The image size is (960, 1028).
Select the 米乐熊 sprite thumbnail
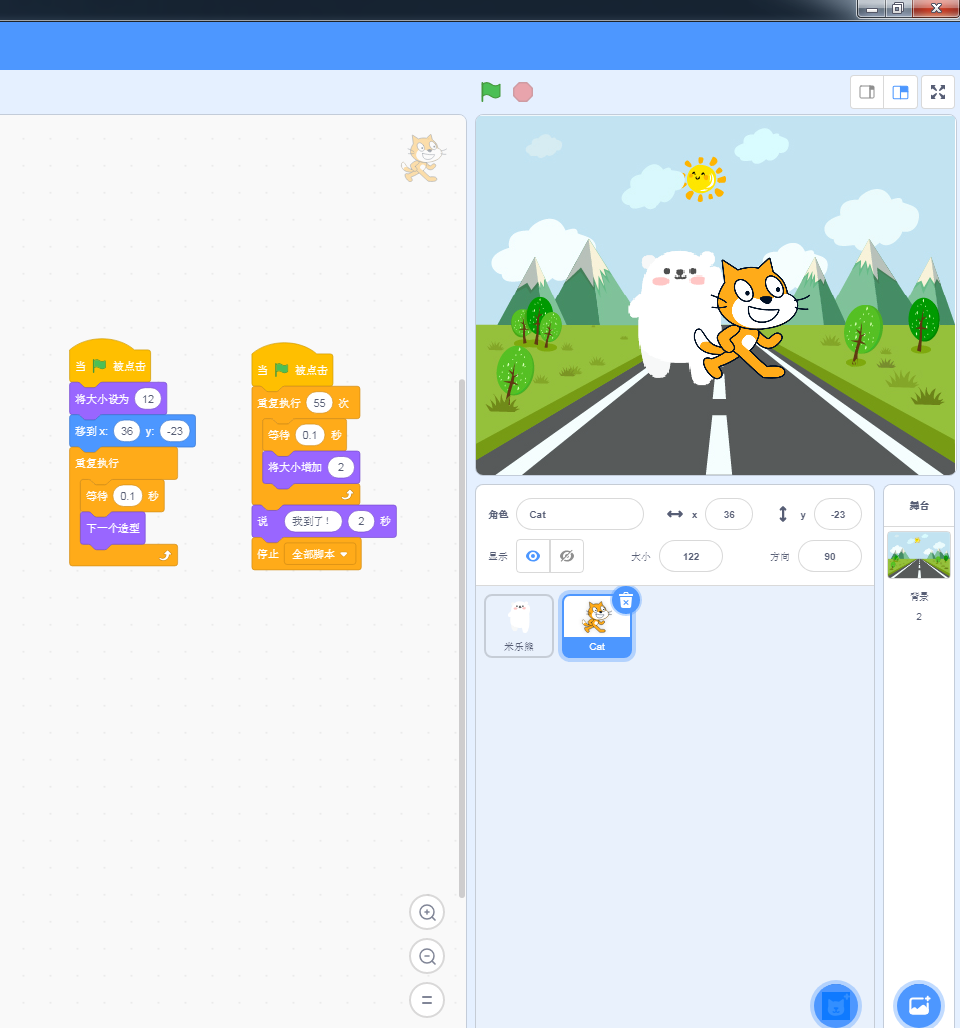pos(519,625)
